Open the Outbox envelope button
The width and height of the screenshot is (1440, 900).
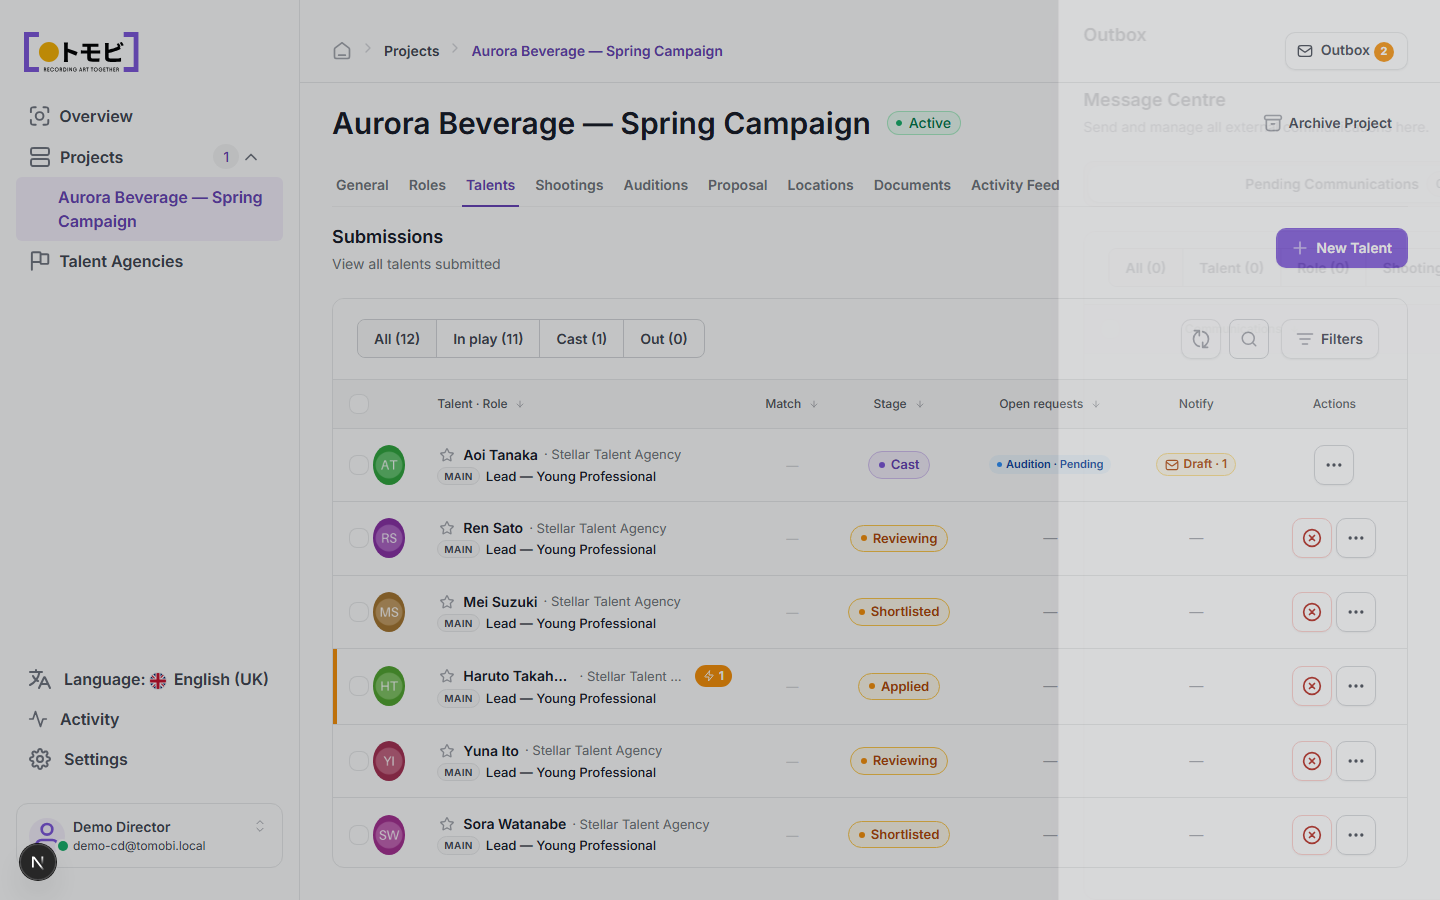click(1346, 51)
